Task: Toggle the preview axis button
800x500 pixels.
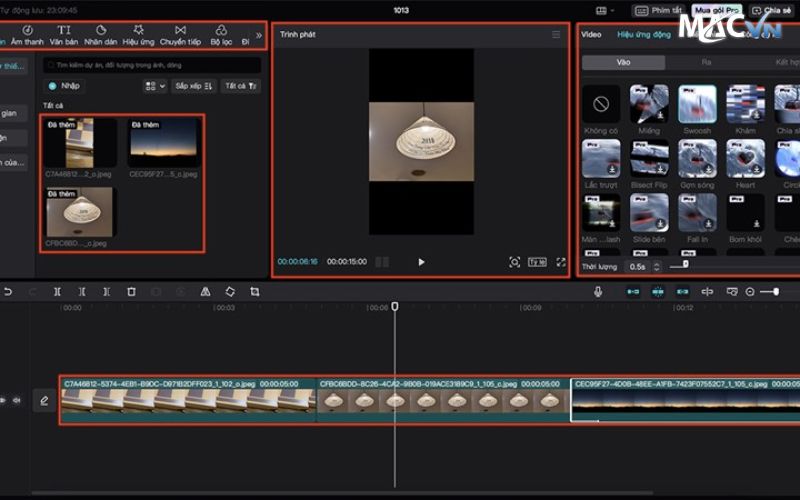Action: (x=707, y=292)
